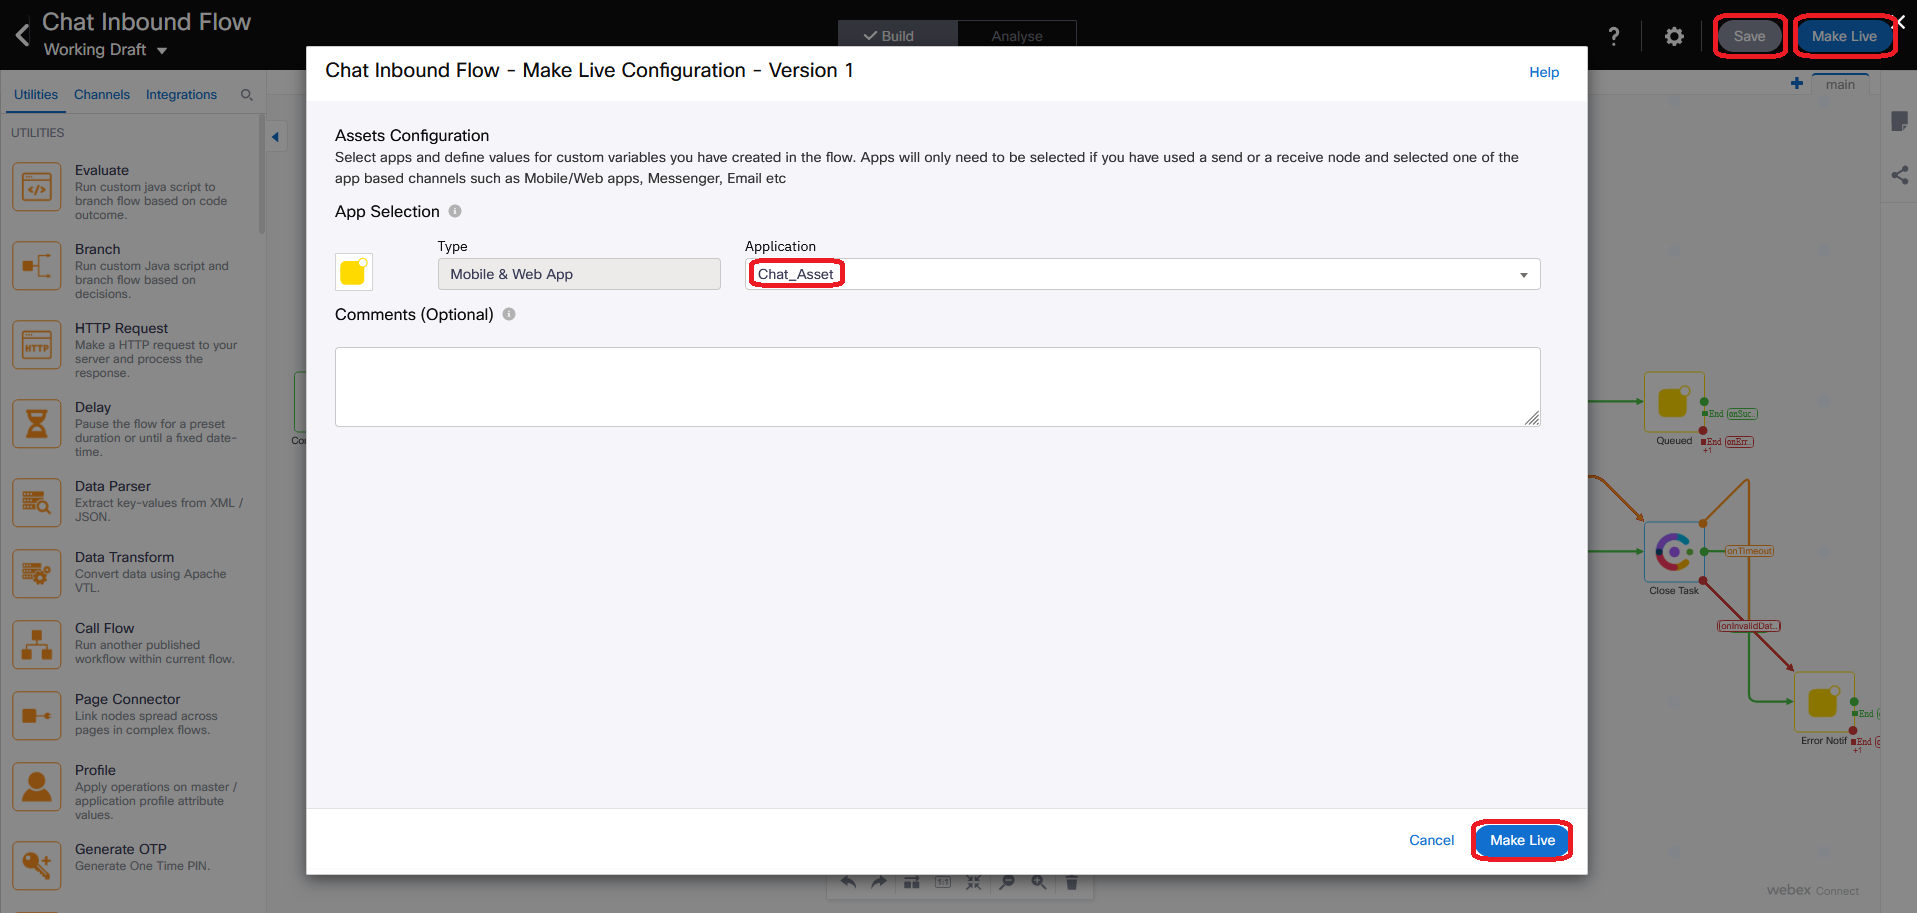
Task: Expand the Working Draft version dropdown
Action: (x=162, y=50)
